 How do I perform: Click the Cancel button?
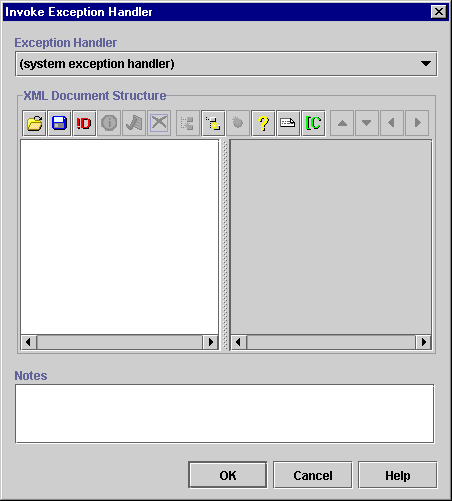point(313,475)
